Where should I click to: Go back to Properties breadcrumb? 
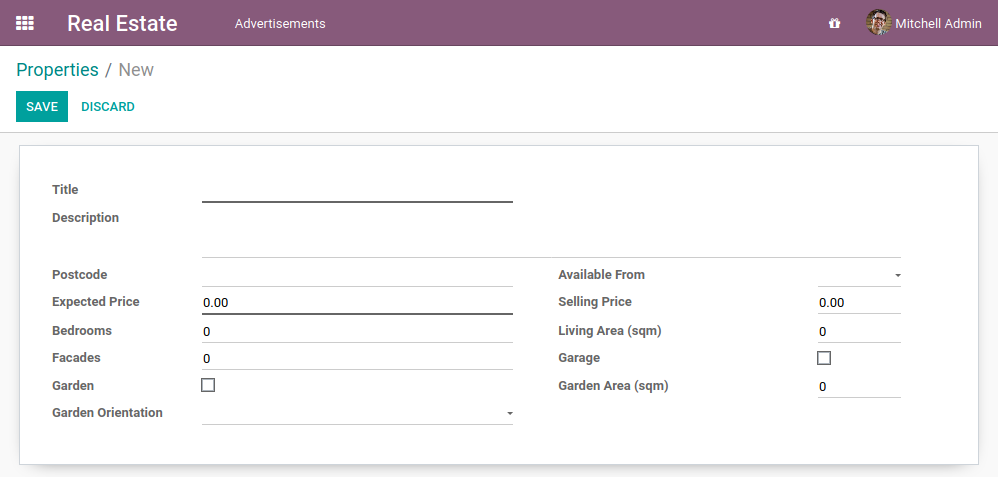pos(57,70)
